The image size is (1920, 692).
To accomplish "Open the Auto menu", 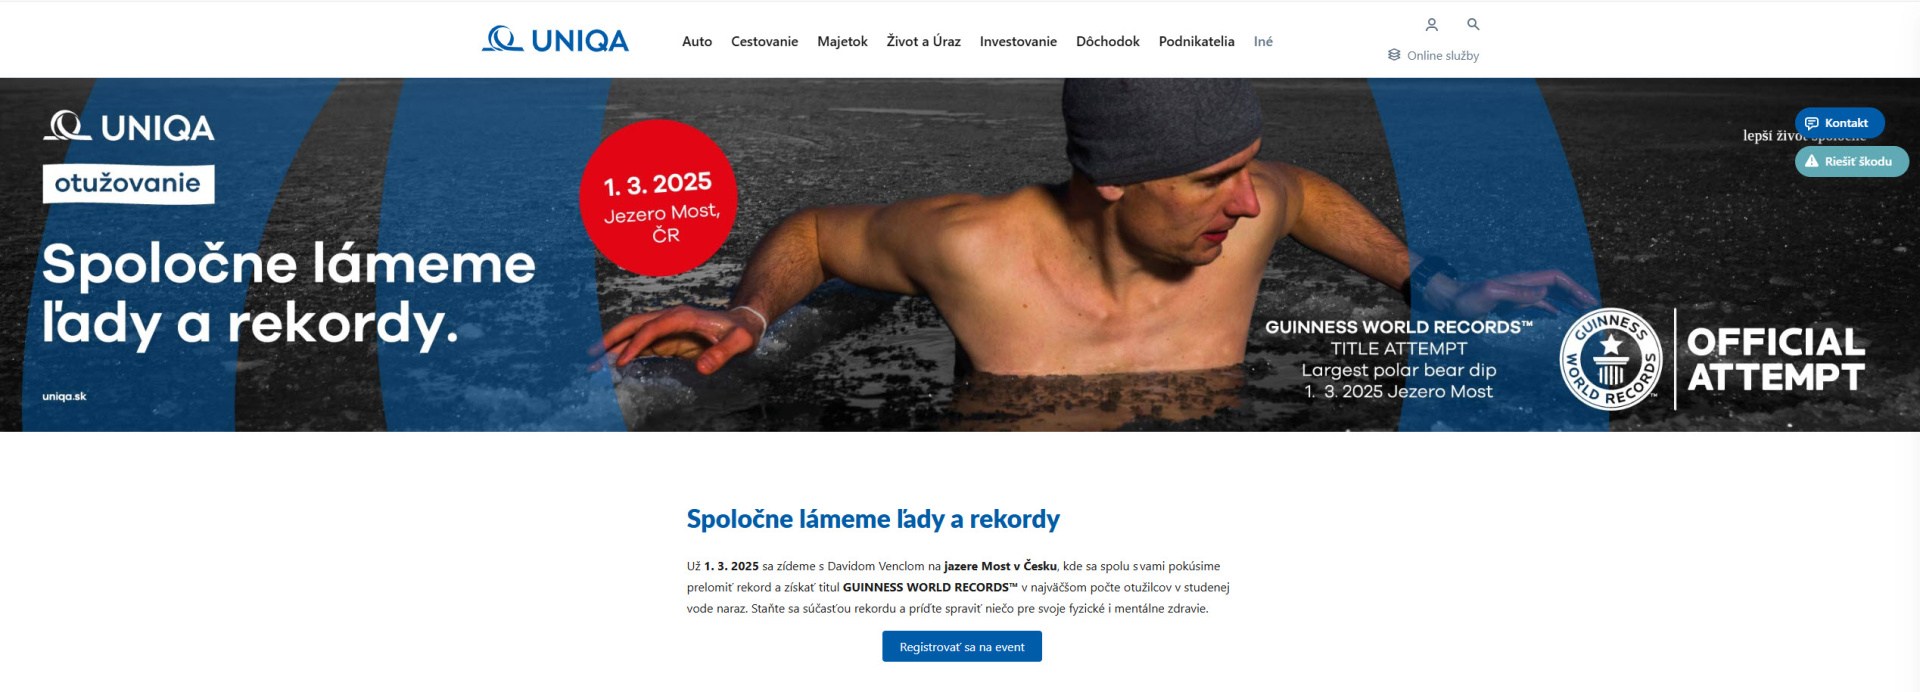I will (697, 41).
